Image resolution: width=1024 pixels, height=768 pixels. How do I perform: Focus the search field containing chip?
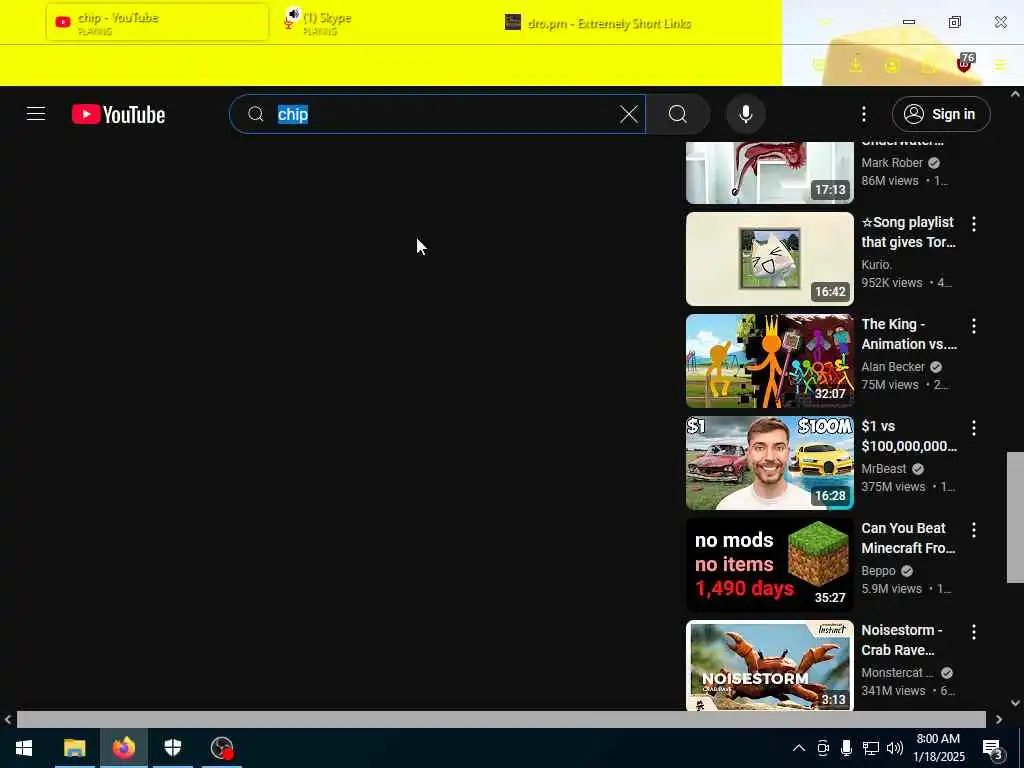(x=438, y=114)
